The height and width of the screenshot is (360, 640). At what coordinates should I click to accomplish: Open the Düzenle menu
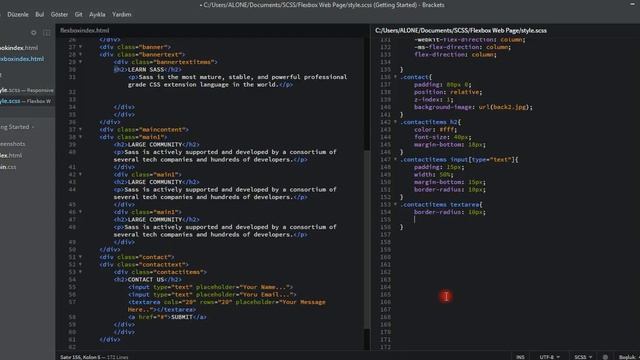(x=18, y=14)
